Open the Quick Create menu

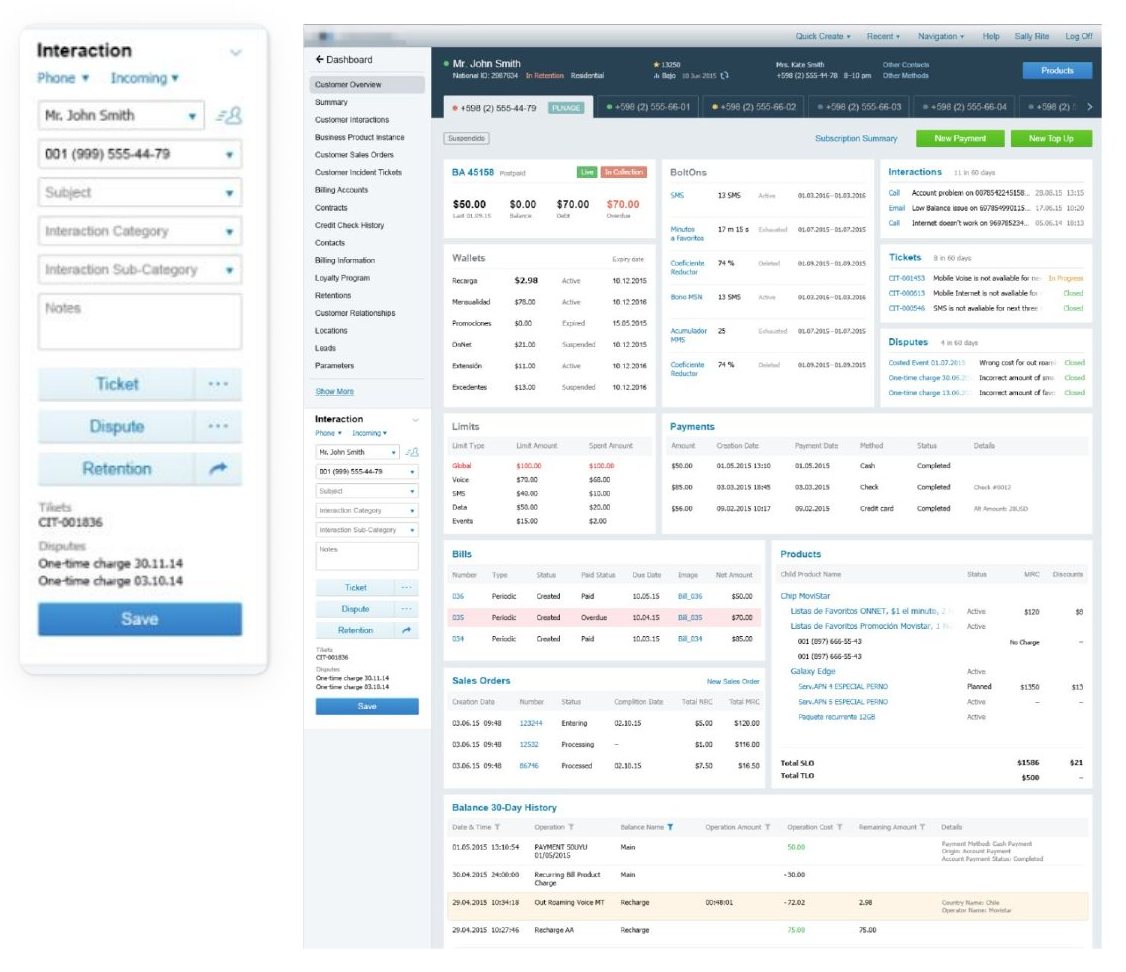click(x=823, y=37)
